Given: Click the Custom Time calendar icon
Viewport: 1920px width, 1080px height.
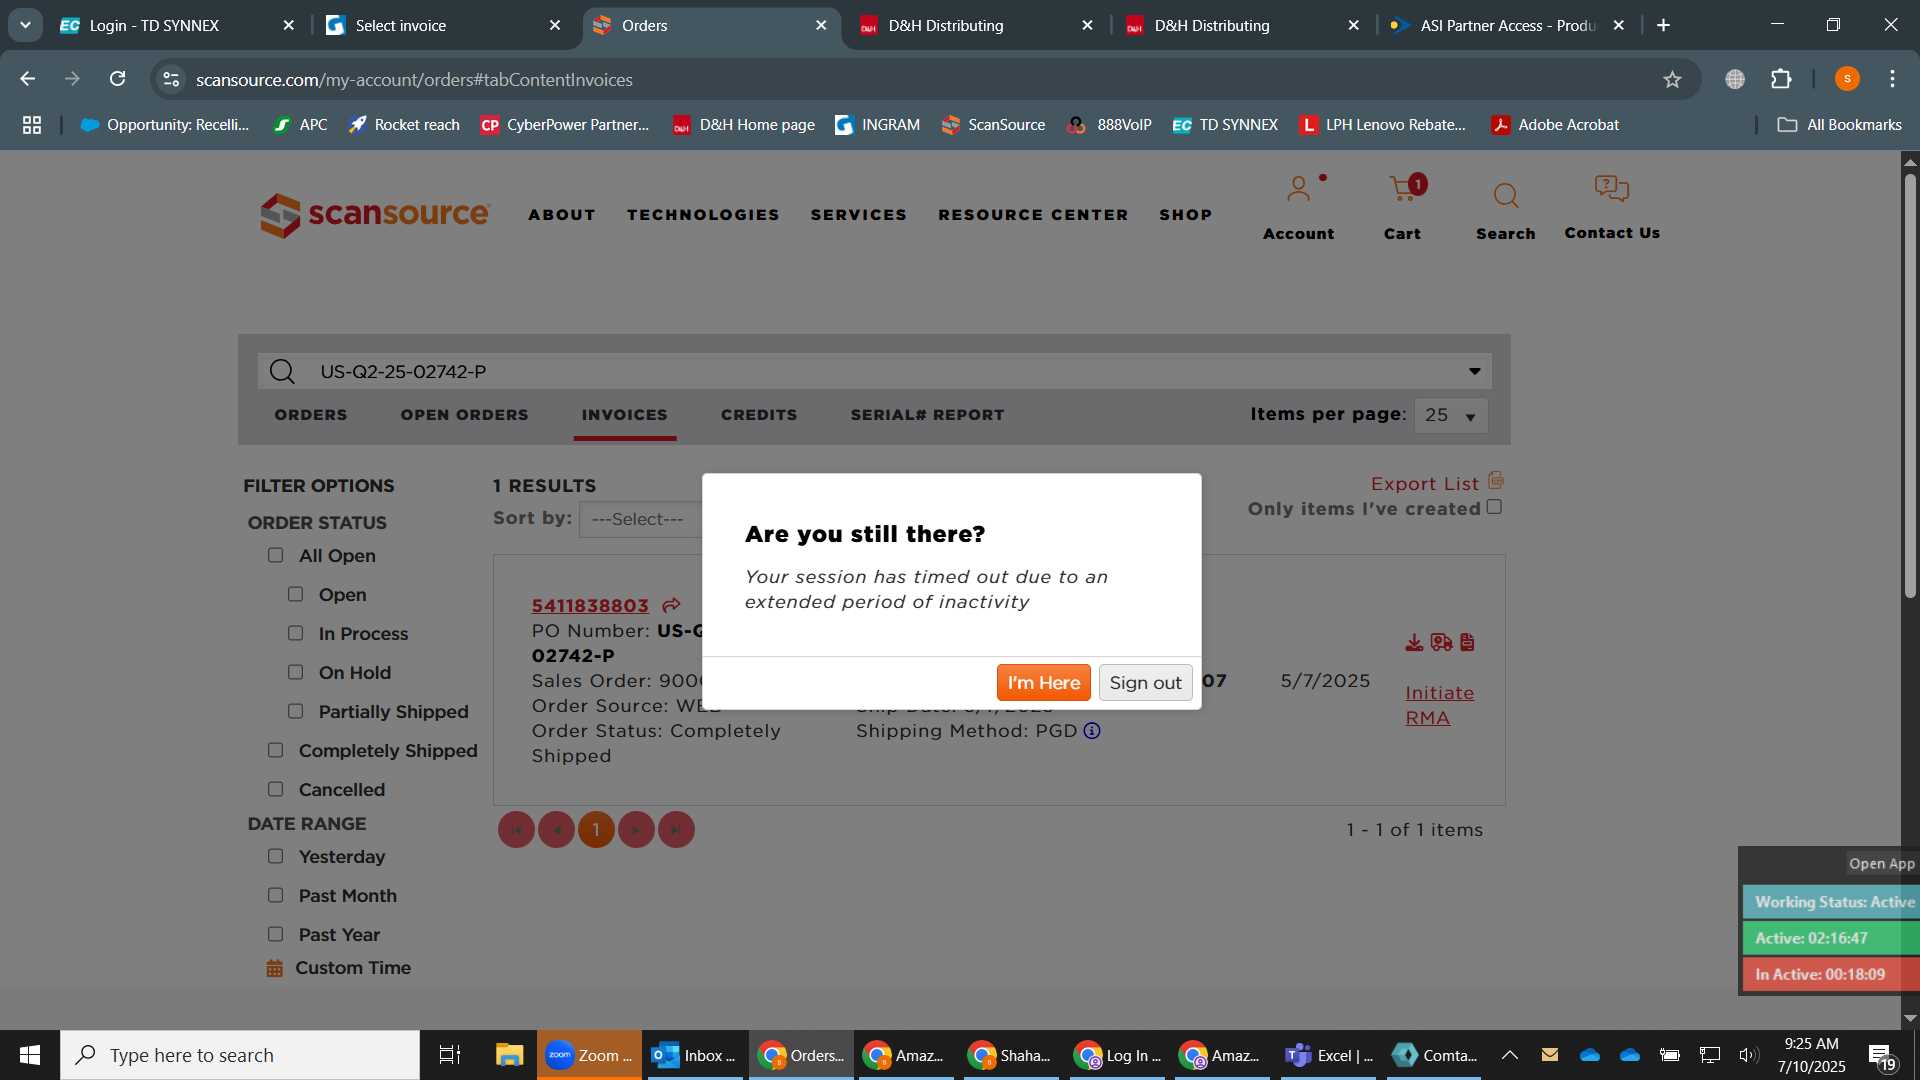Looking at the screenshot, I should tap(274, 968).
